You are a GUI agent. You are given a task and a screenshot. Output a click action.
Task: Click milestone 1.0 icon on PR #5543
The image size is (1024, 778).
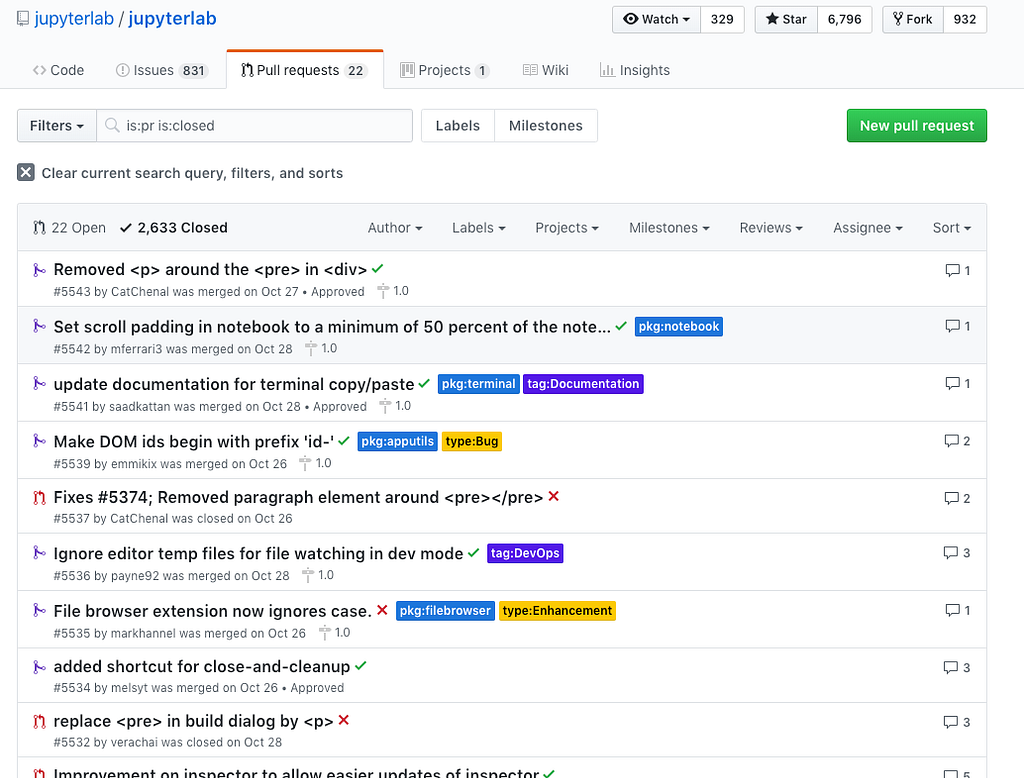(x=383, y=291)
